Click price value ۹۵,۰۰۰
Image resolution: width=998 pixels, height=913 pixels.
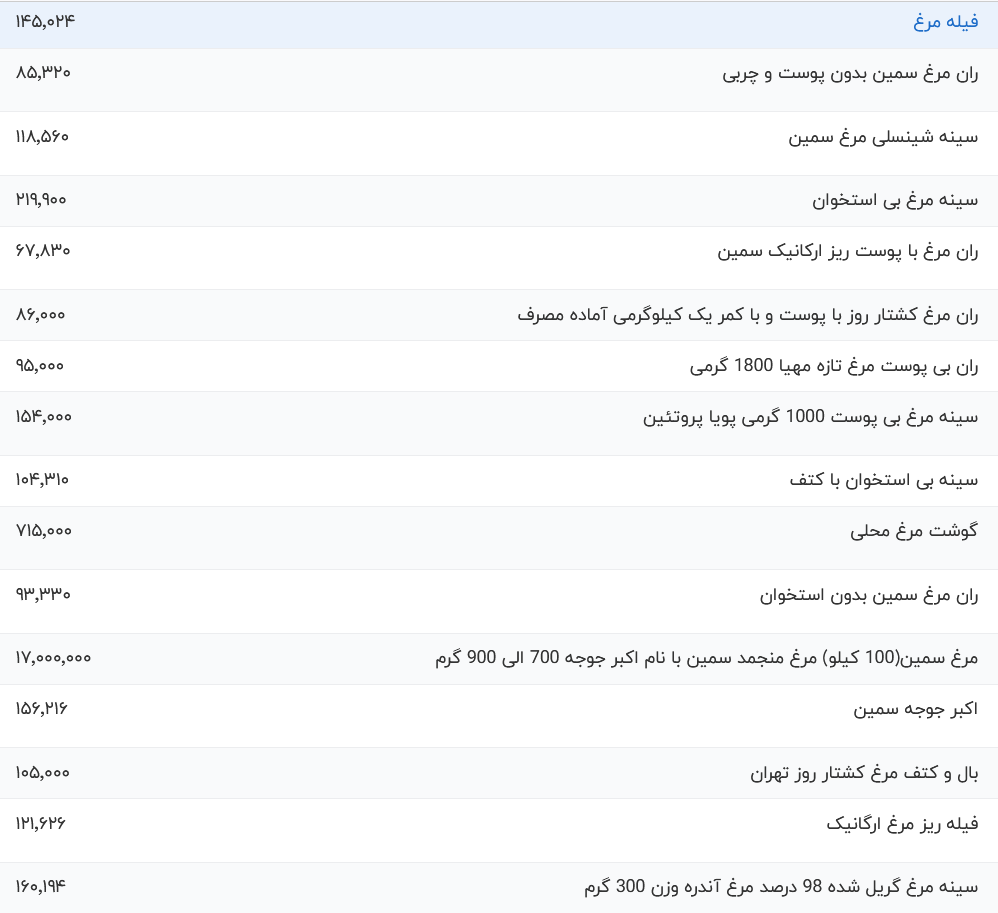39,365
